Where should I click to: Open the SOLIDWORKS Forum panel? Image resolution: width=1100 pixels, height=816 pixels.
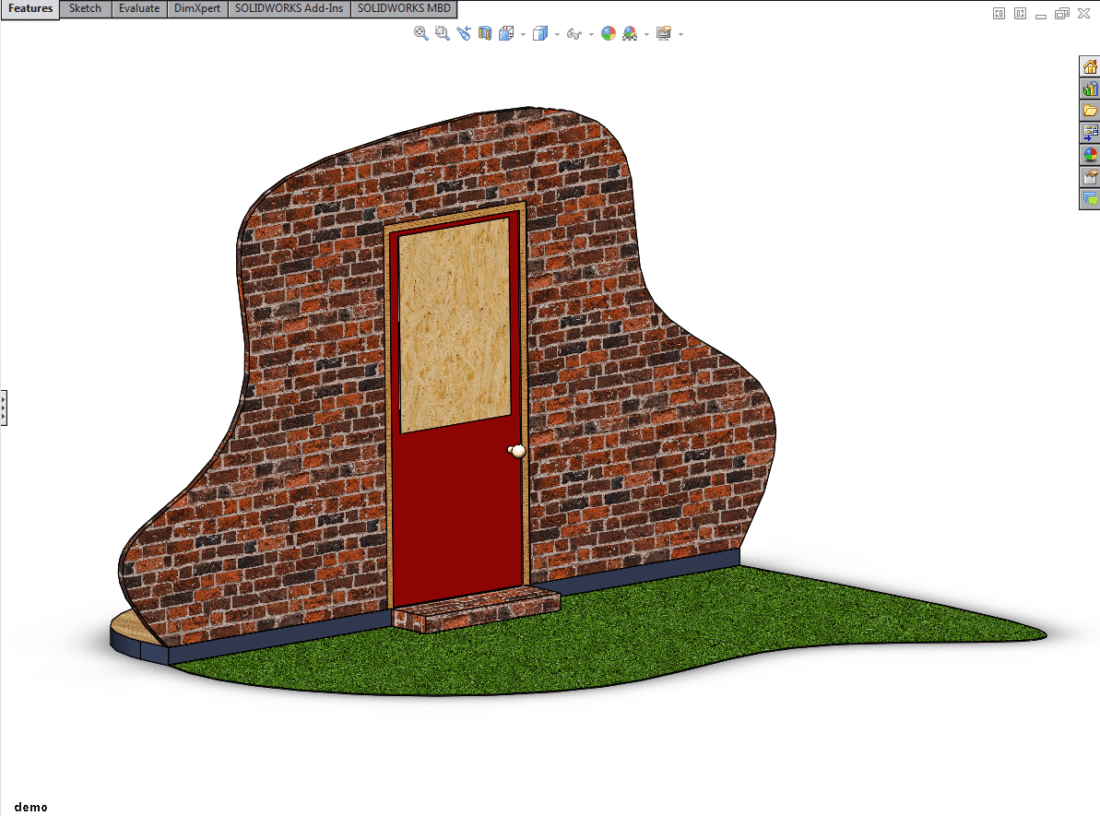[x=1090, y=199]
